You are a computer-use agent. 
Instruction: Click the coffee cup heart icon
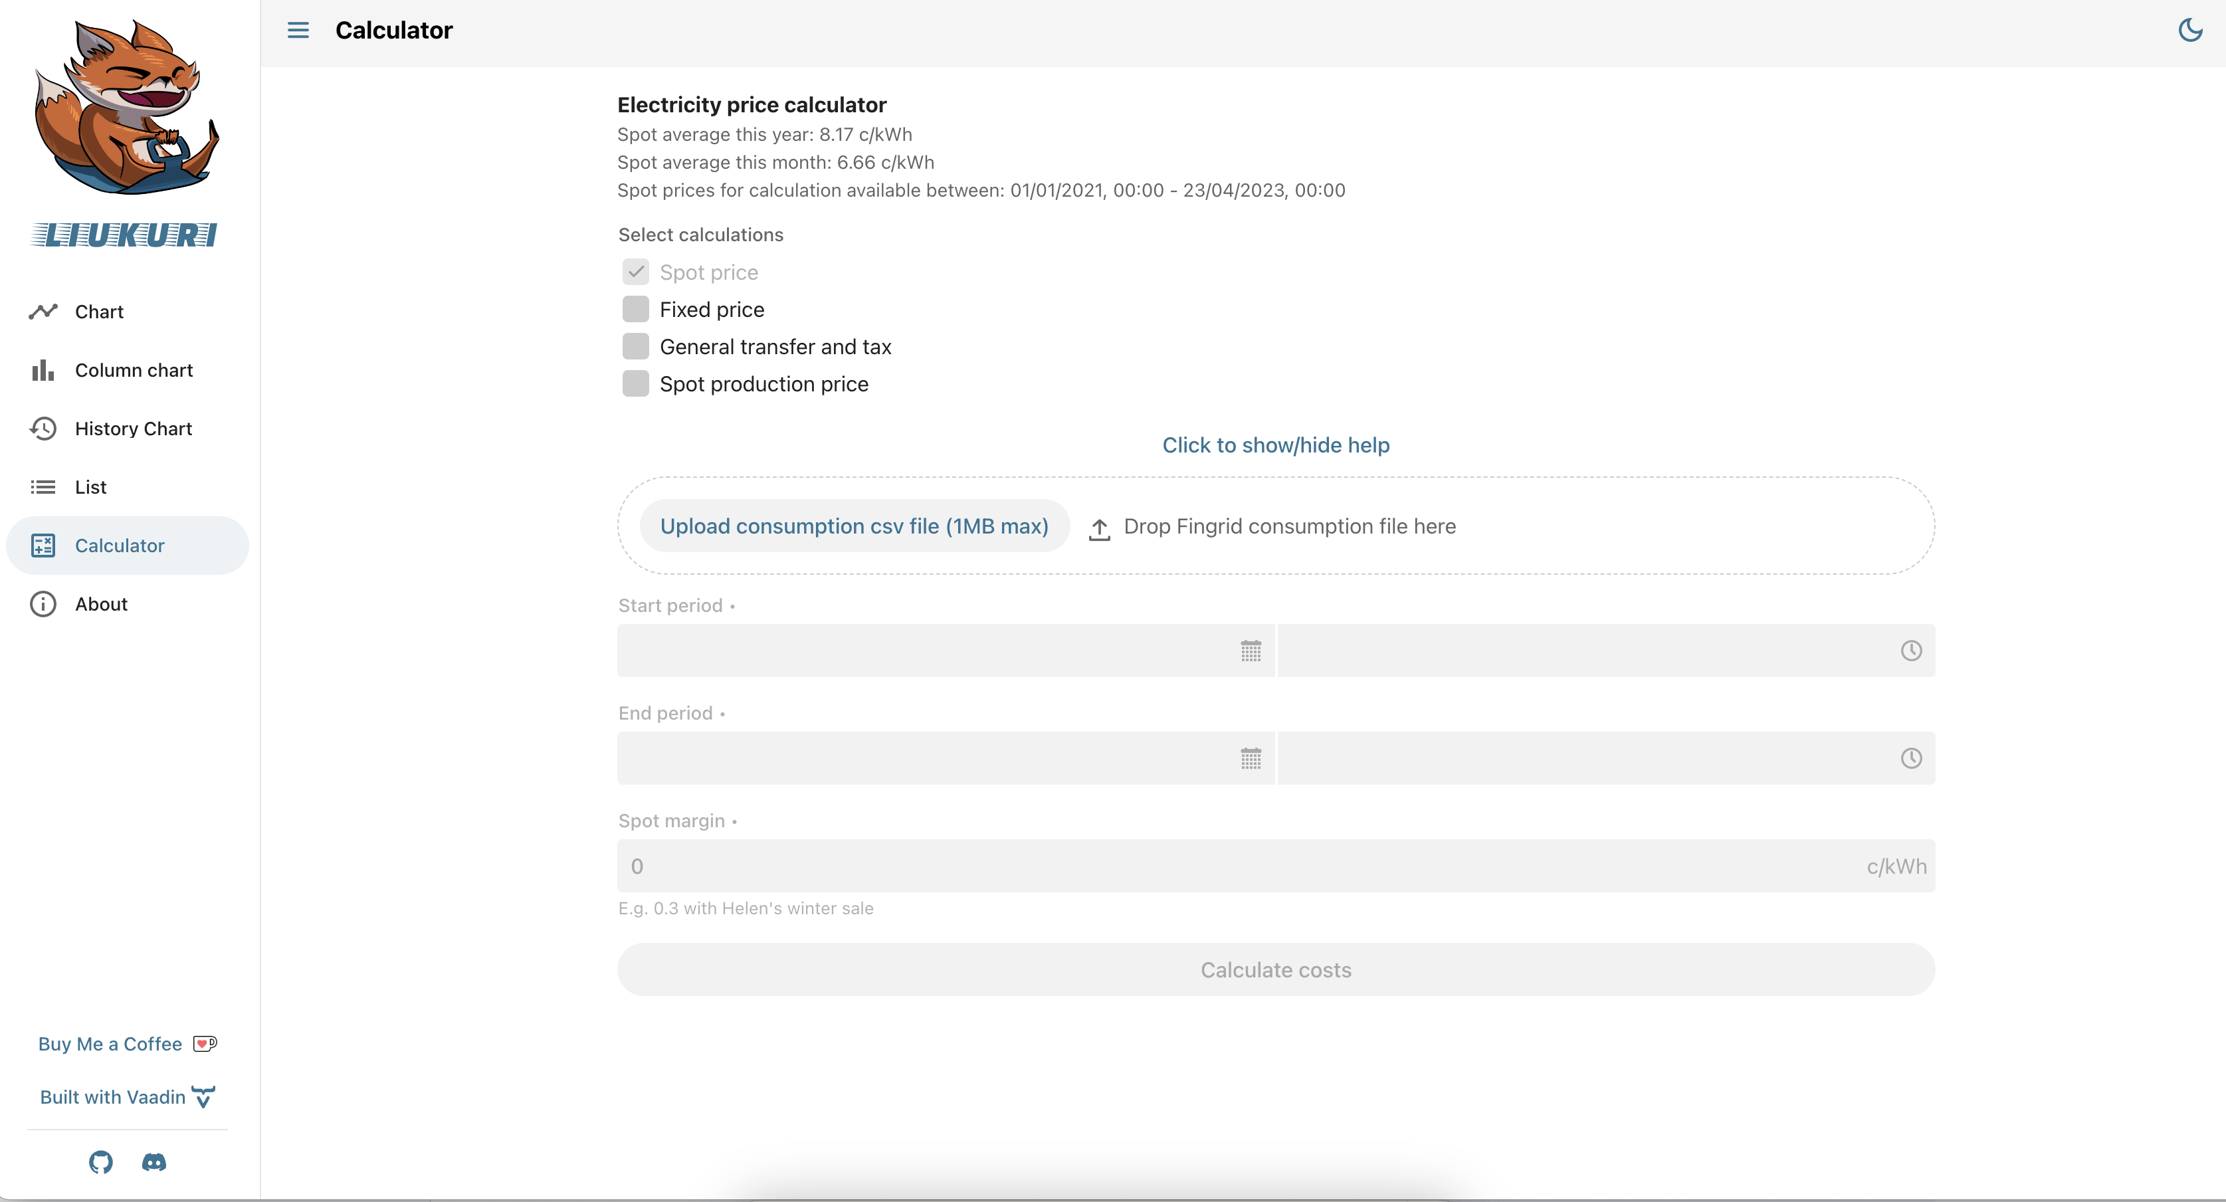[205, 1044]
